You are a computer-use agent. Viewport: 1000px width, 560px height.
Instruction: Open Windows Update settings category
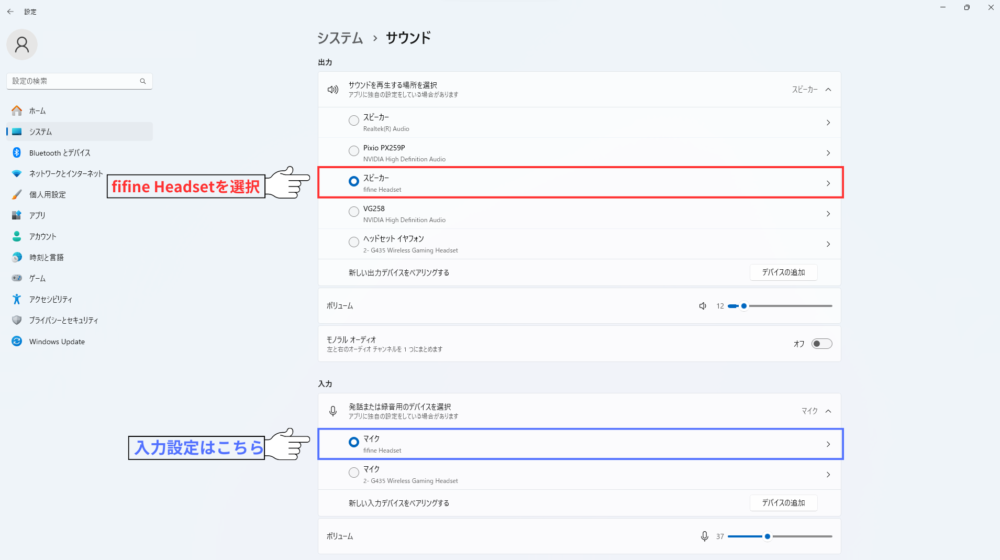(79, 341)
